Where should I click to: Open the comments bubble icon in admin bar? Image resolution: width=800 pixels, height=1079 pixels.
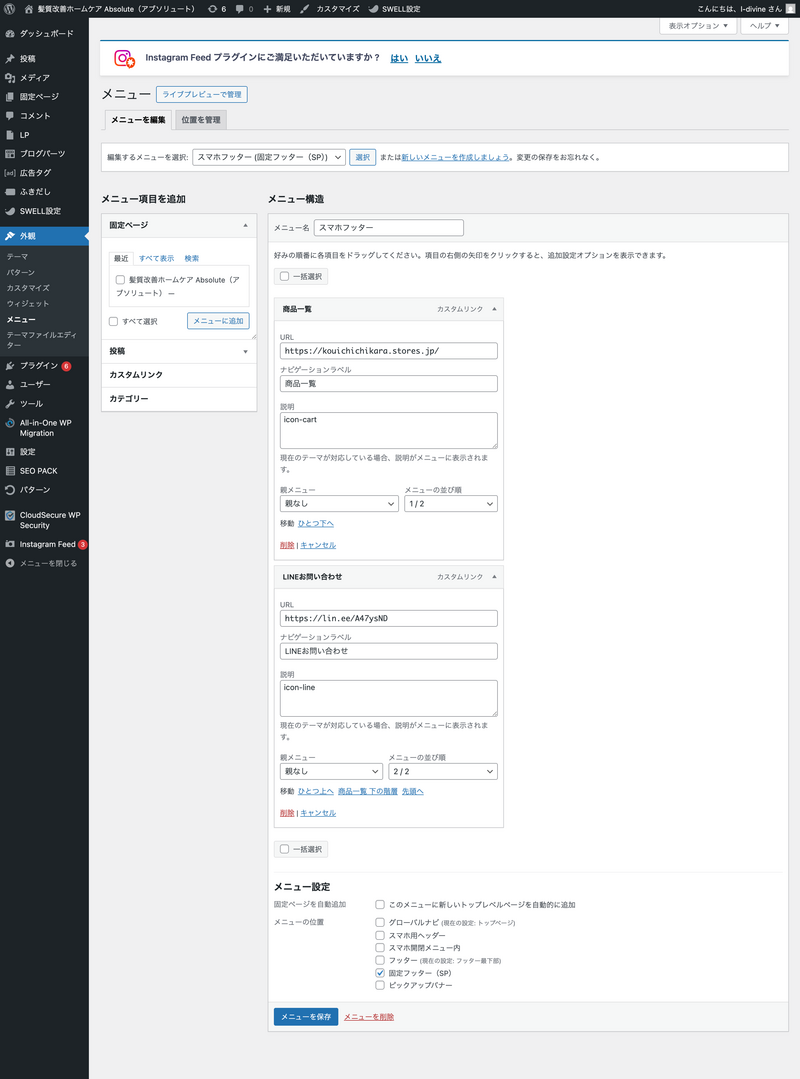click(x=240, y=8)
